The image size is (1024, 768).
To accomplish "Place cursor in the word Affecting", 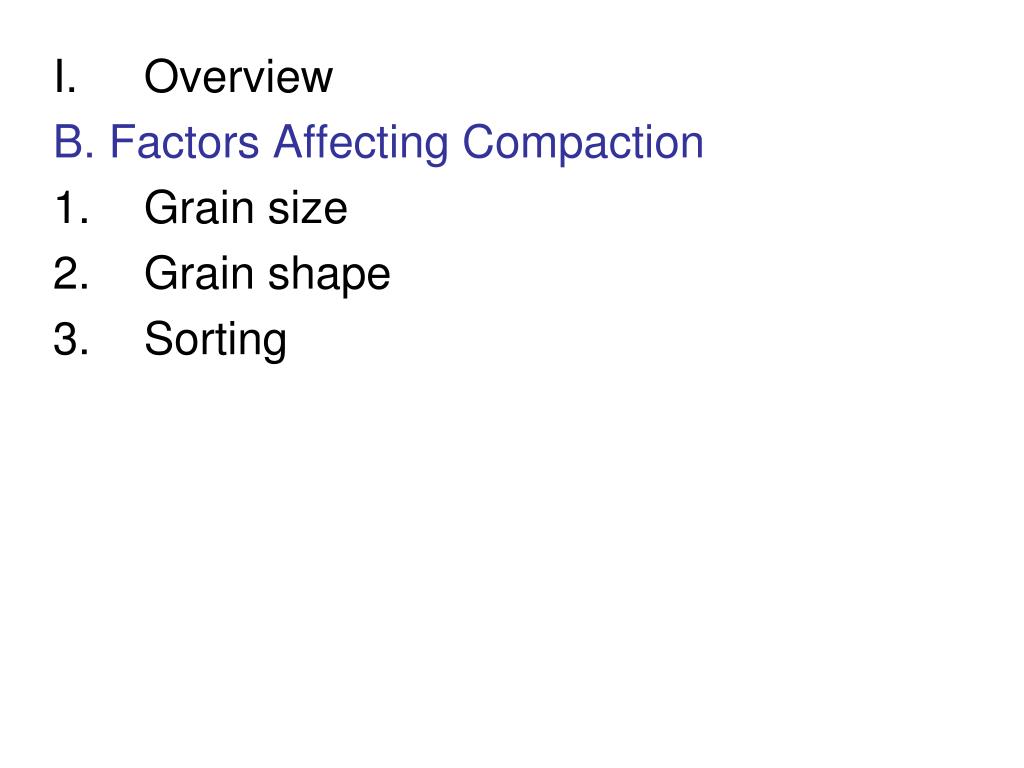I will (x=360, y=144).
